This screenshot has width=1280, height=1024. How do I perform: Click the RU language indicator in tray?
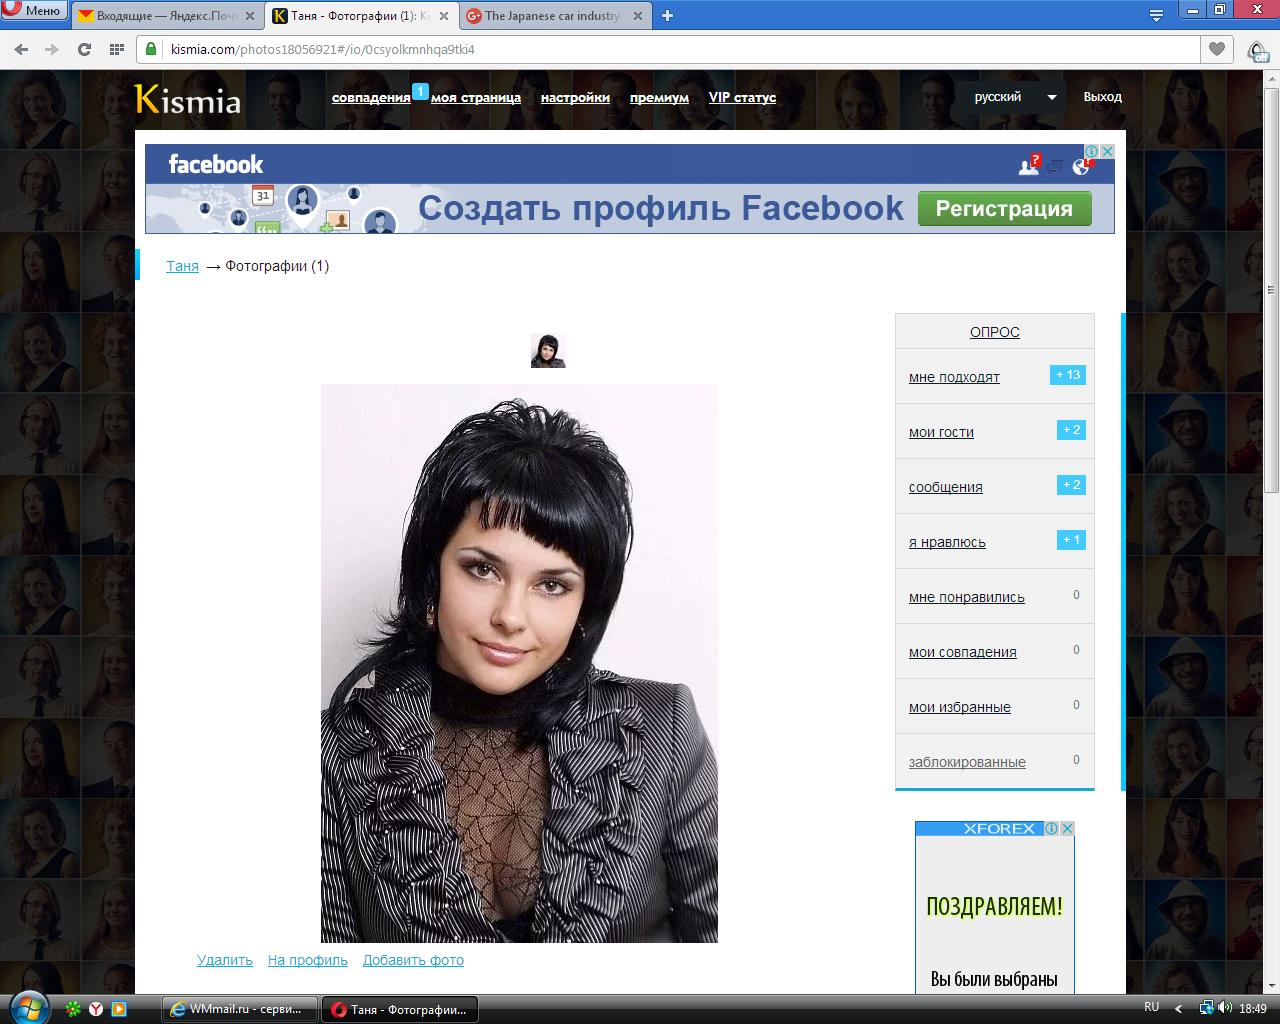click(1152, 1007)
